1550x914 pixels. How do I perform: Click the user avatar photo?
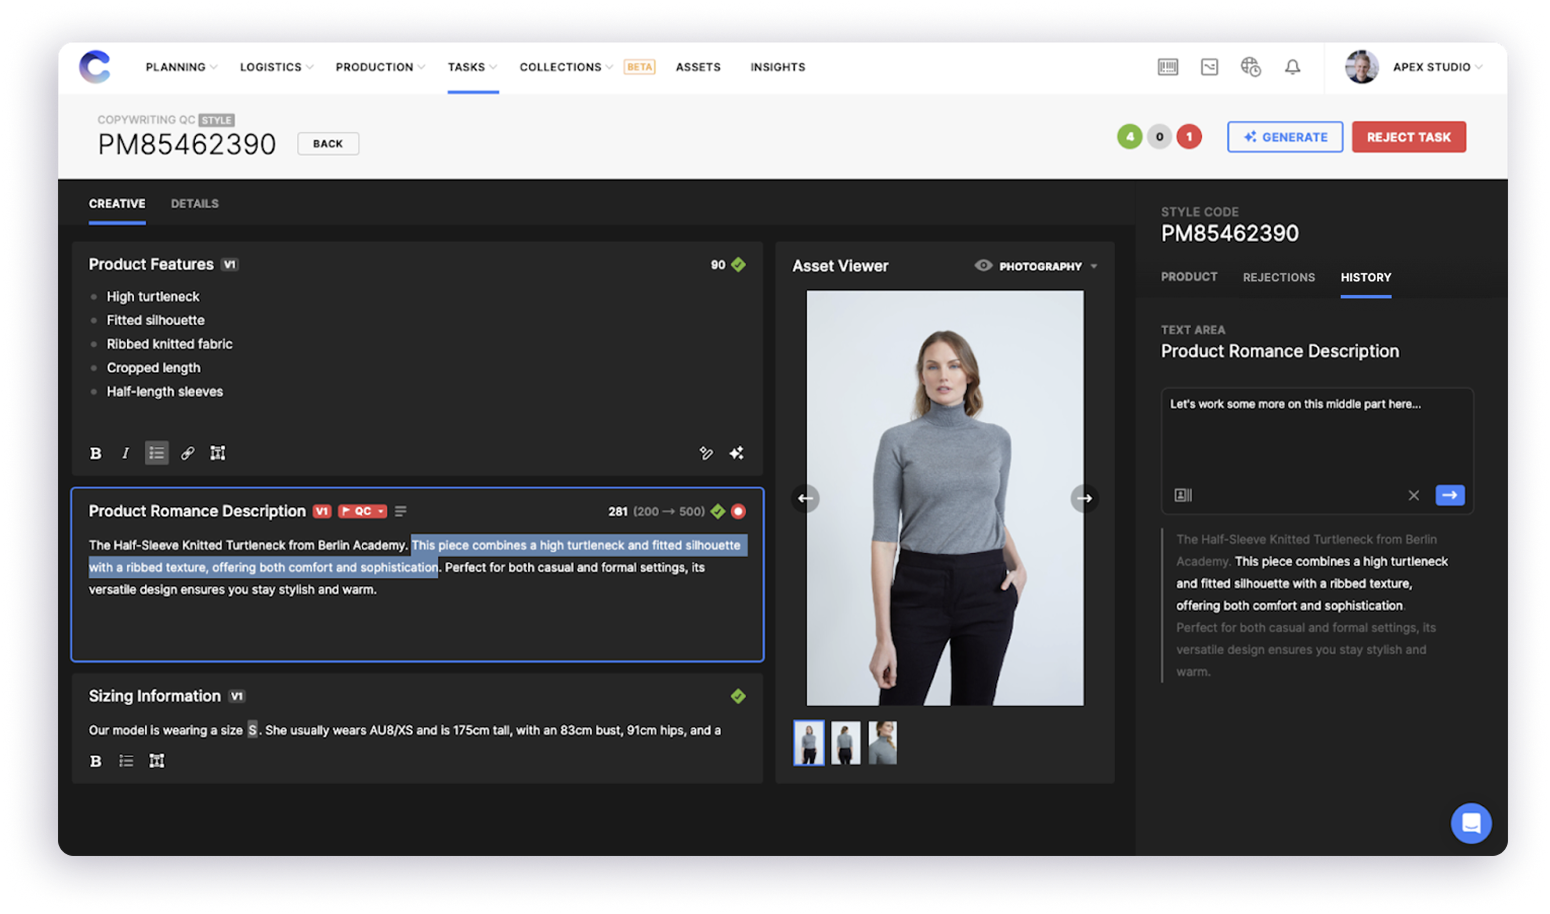pyautogui.click(x=1361, y=67)
